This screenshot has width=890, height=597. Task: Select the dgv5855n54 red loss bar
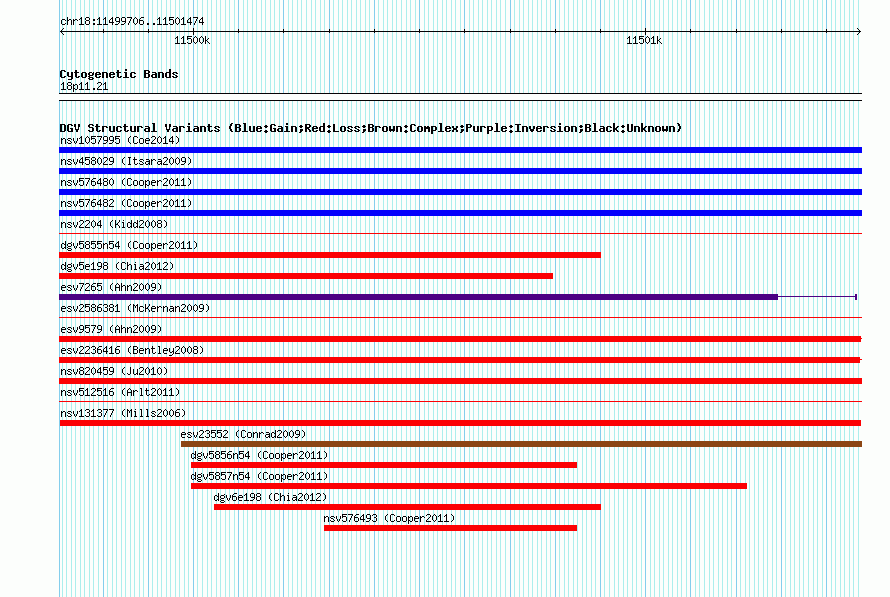click(330, 255)
